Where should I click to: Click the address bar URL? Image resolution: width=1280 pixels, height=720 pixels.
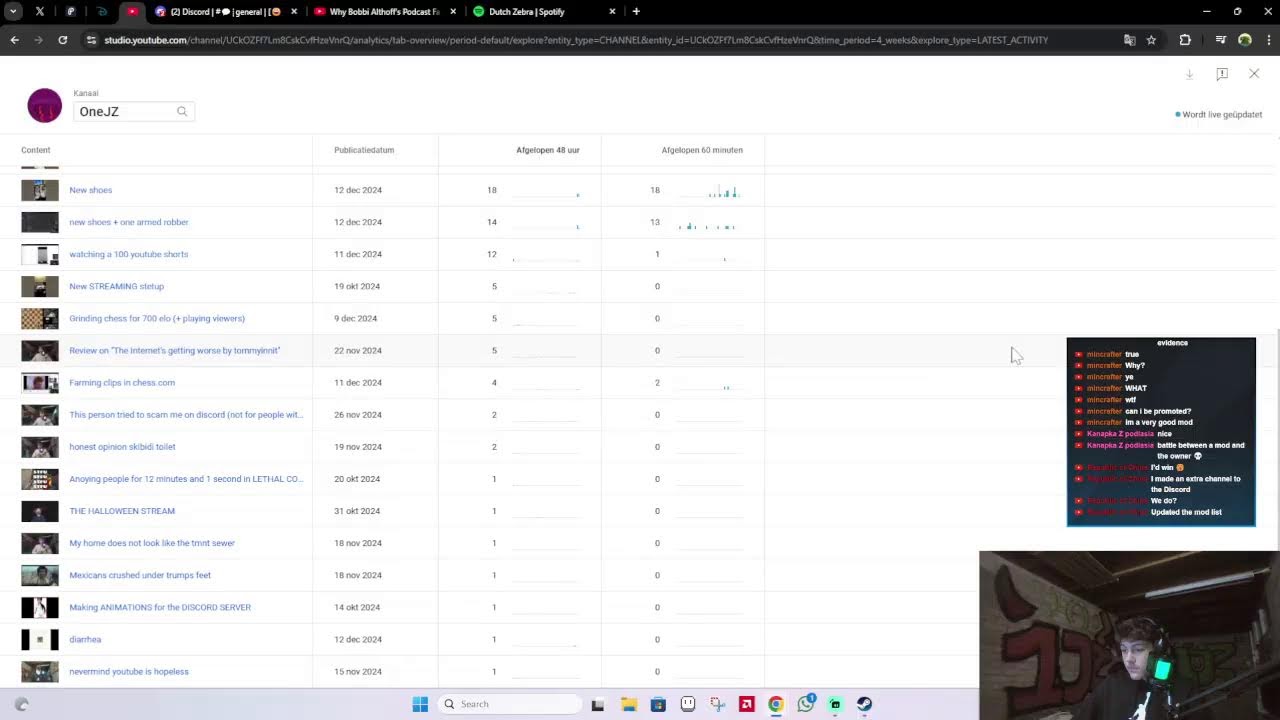576,40
